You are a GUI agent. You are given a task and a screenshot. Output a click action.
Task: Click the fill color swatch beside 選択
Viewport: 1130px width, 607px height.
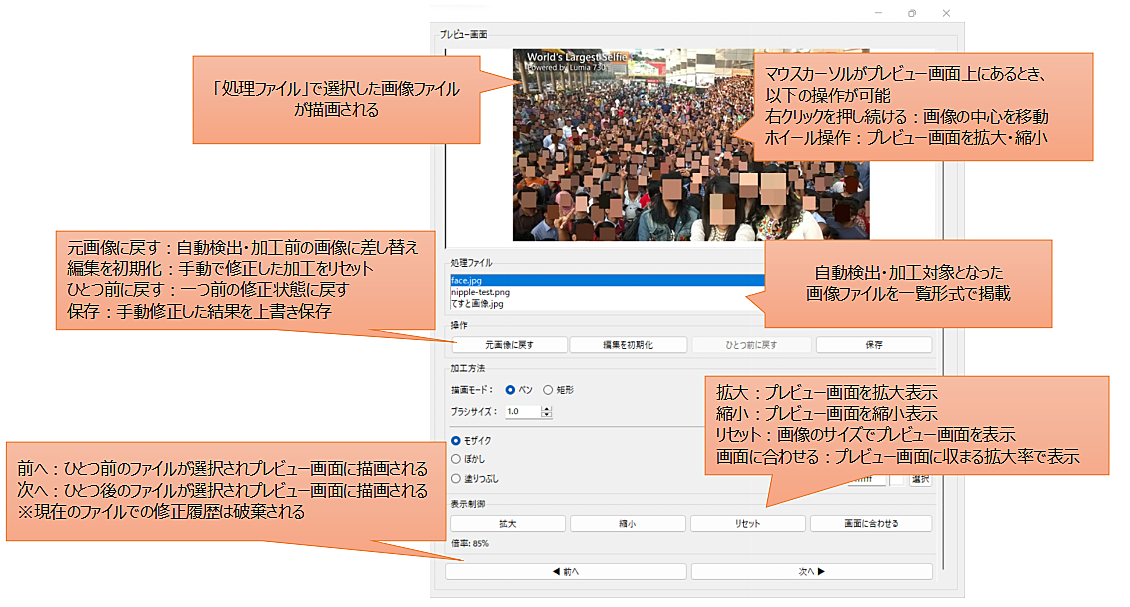point(898,480)
